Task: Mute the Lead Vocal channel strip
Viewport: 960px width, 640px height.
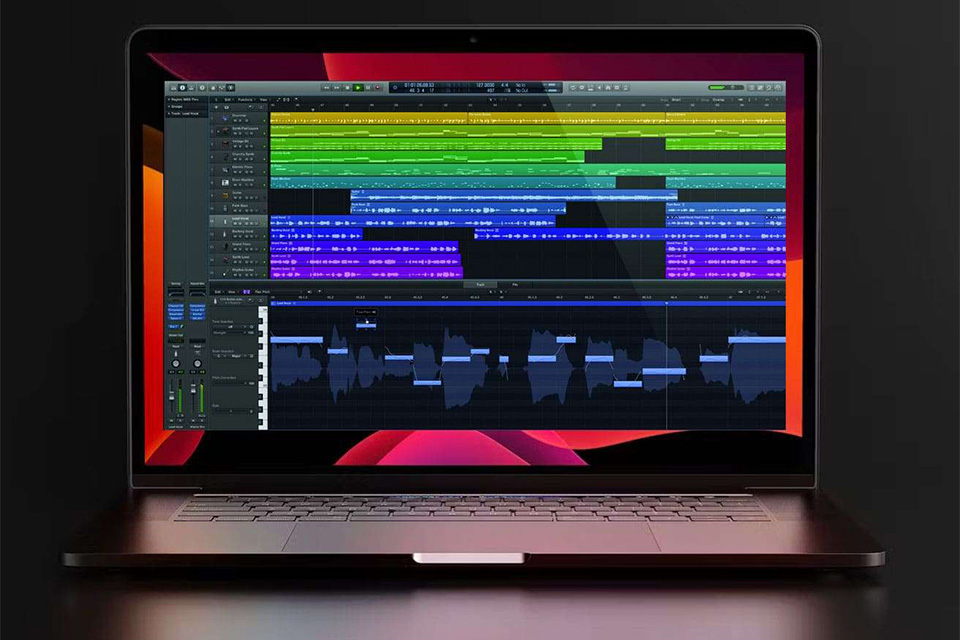Action: coord(172,421)
